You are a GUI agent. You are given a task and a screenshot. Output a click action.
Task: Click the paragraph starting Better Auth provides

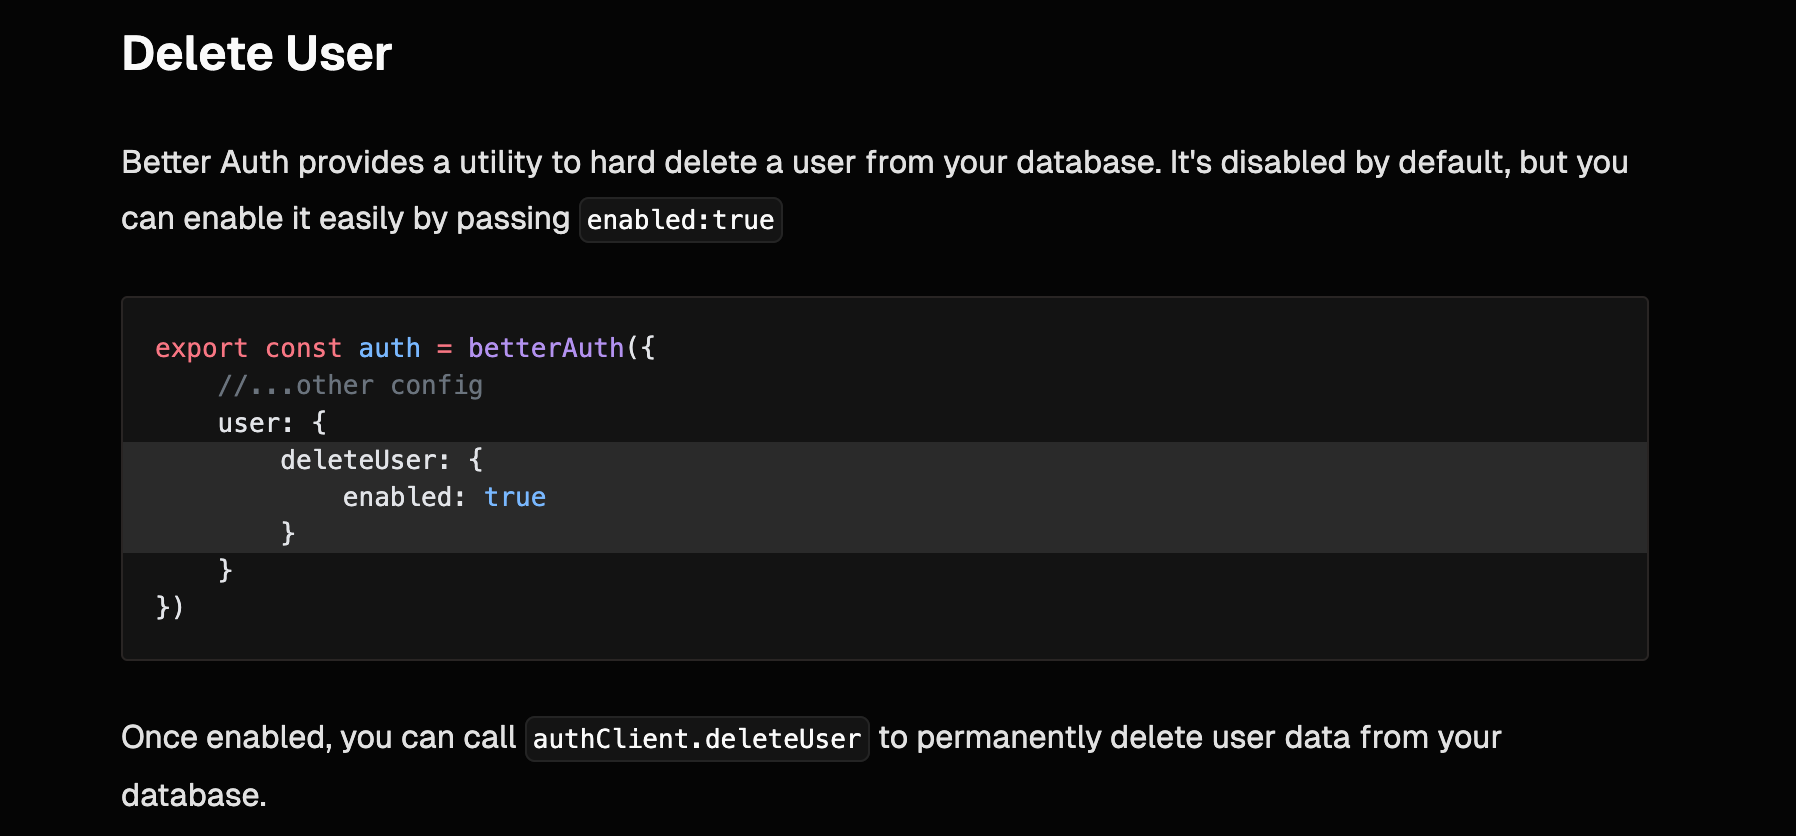pos(875,190)
